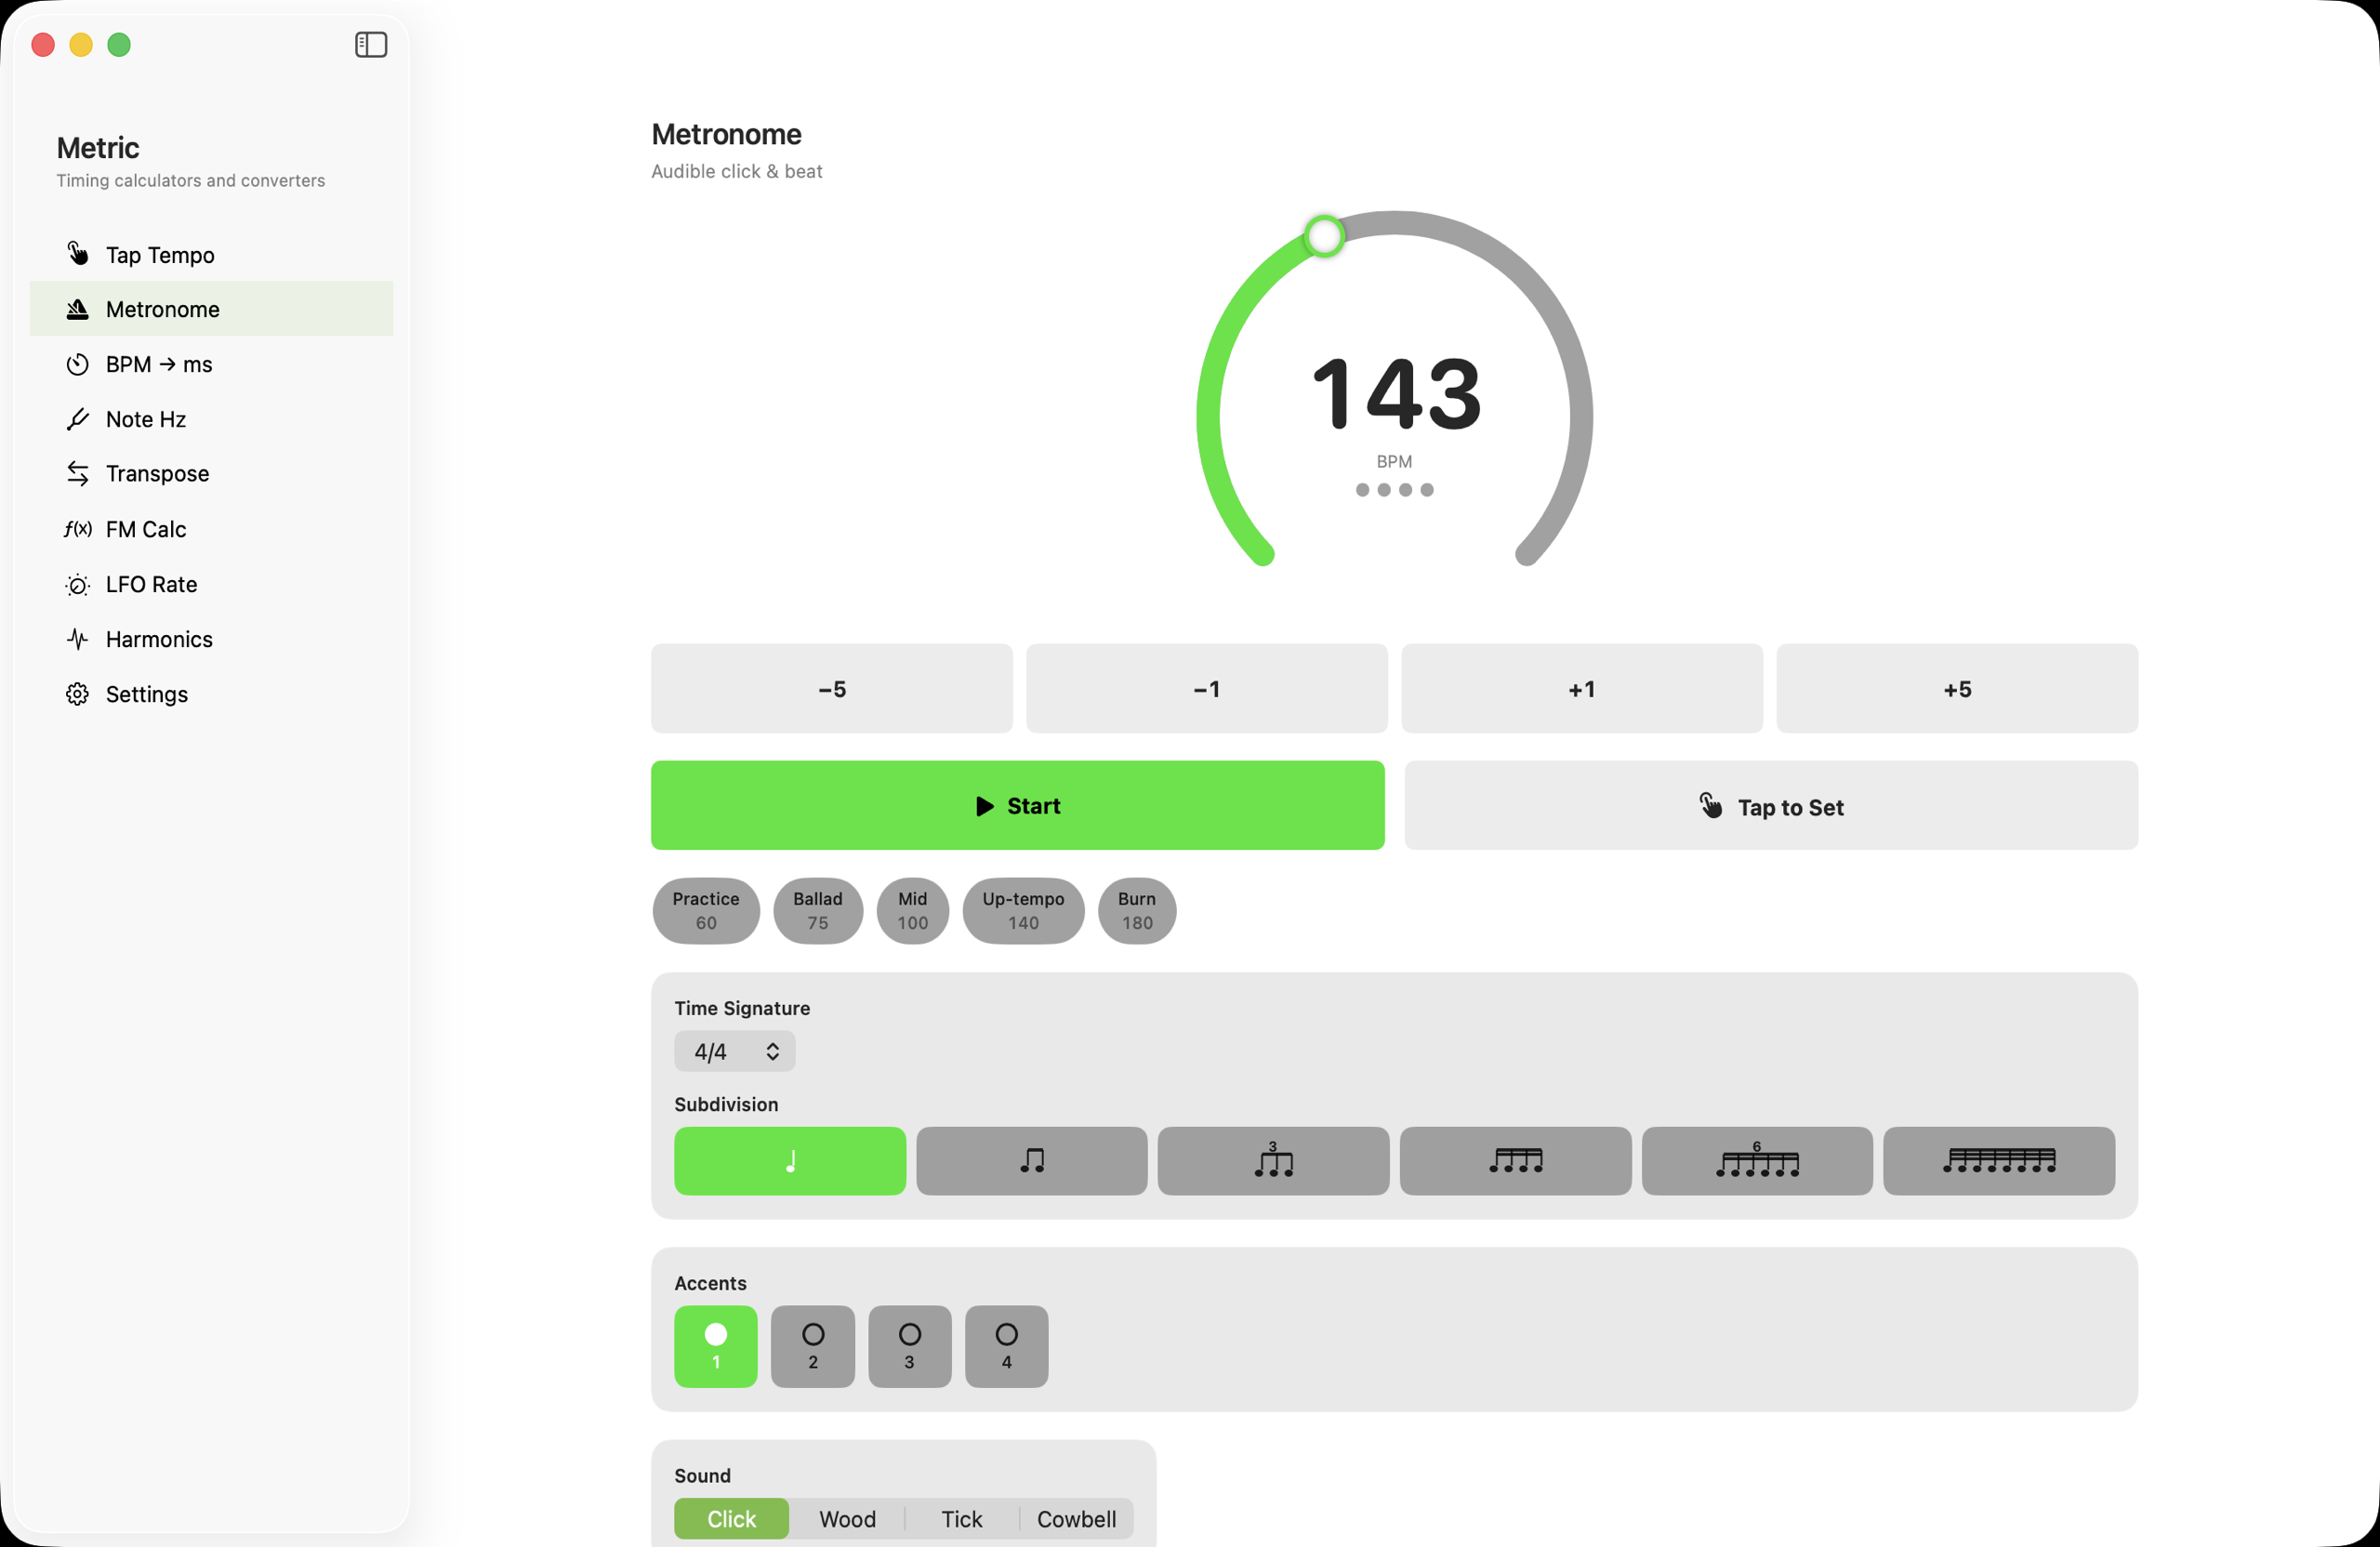Open Transpose tool
Screen dimensions: 2380x1547
[x=212, y=473]
